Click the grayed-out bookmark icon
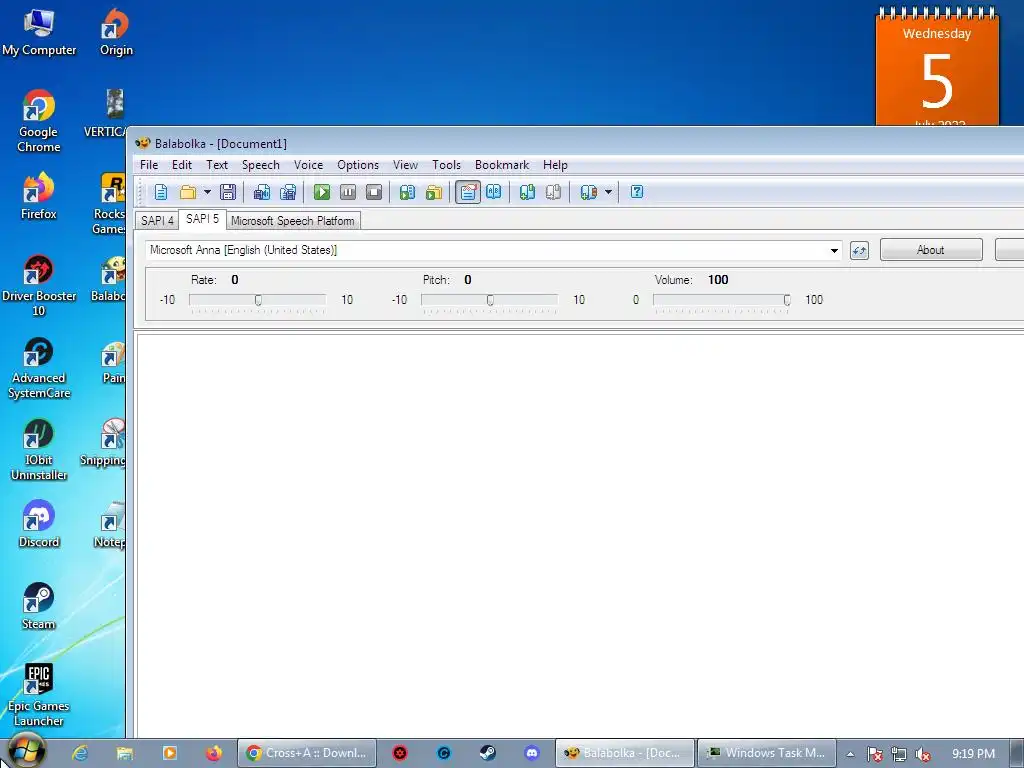1024x768 pixels. pyautogui.click(x=553, y=192)
